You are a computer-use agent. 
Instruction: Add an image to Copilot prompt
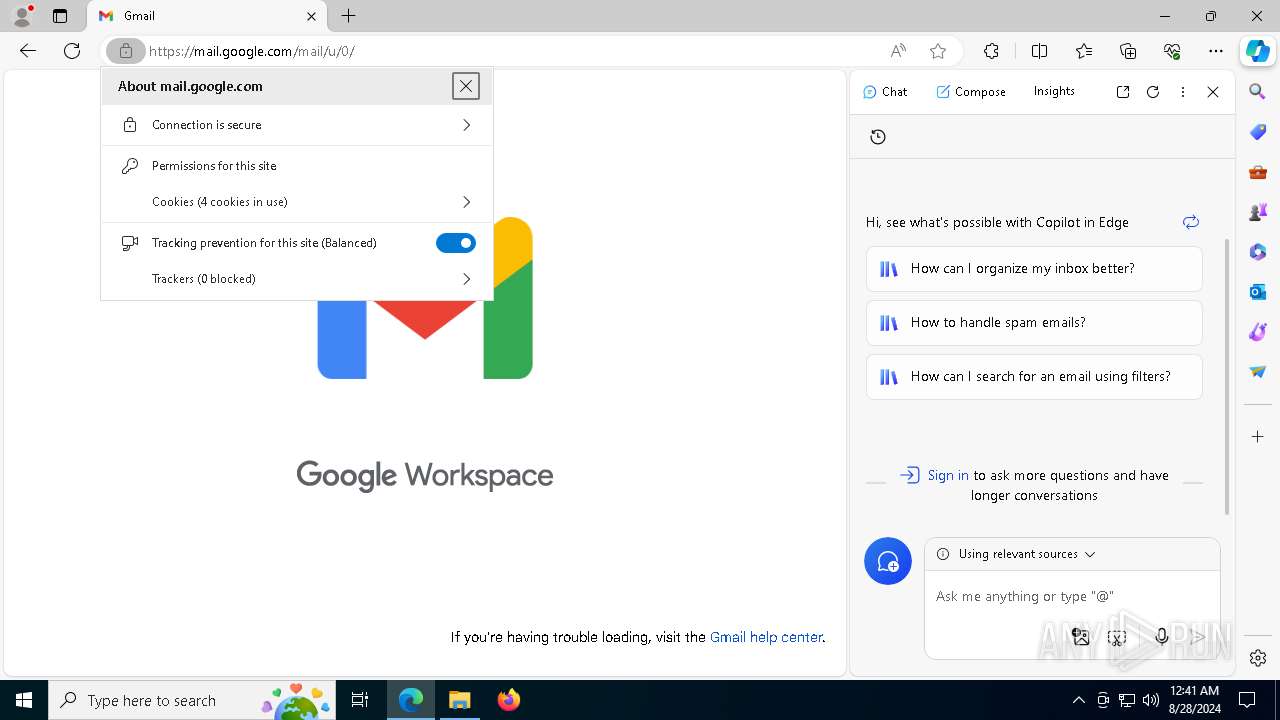coord(1080,637)
